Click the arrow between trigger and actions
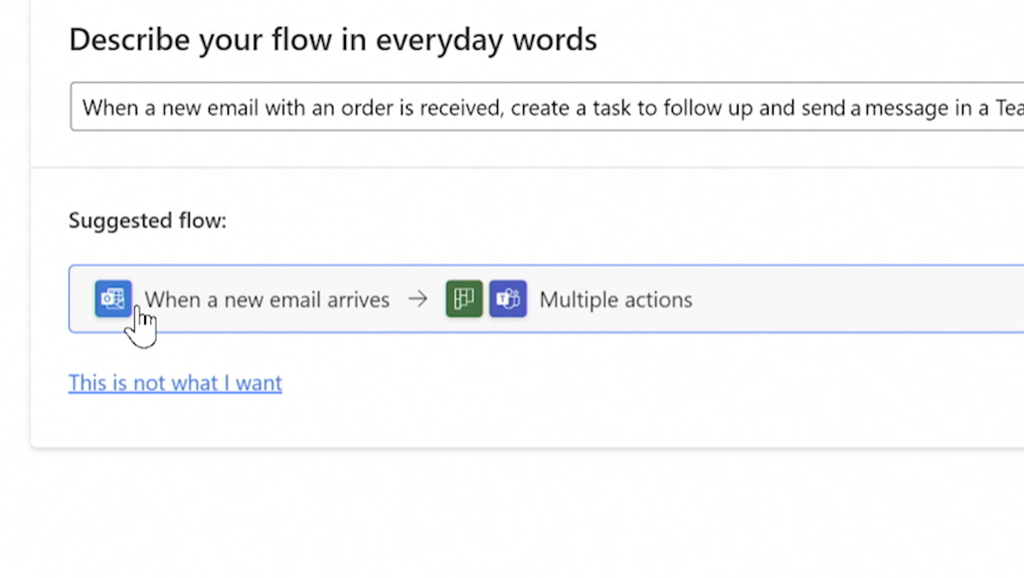The width and height of the screenshot is (1024, 578). click(x=418, y=299)
